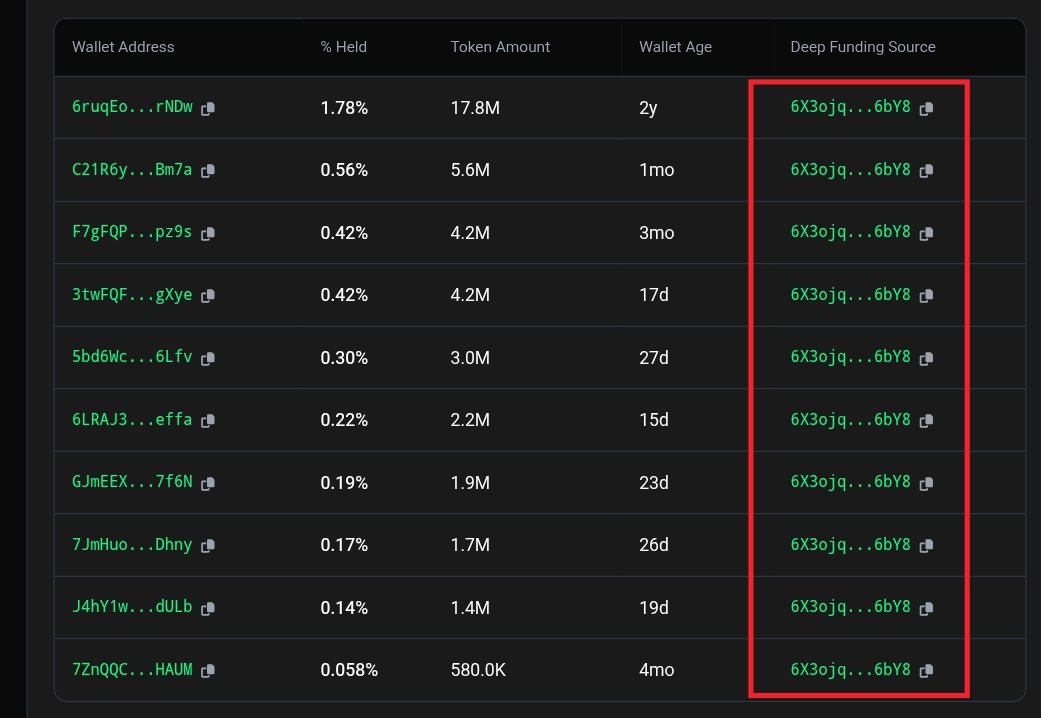Copy funding source in 3twFQF...gXye row
Image resolution: width=1041 pixels, height=718 pixels.
coord(926,296)
